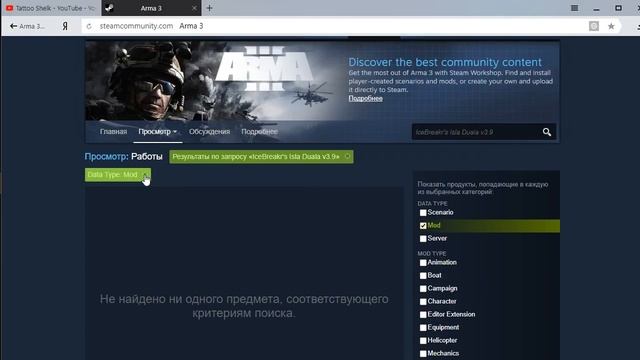Viewport: 640px width, 360px height.
Task: Close the Arma 3 browser tab
Action: [x=194, y=8]
